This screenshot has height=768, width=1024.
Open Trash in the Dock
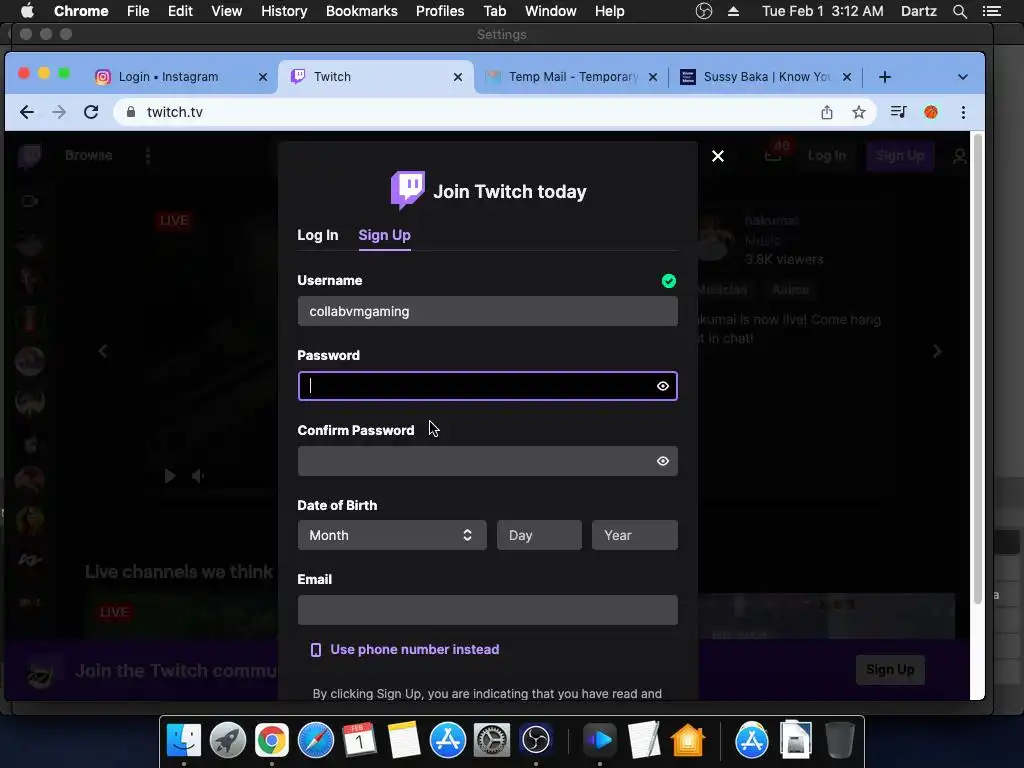839,740
